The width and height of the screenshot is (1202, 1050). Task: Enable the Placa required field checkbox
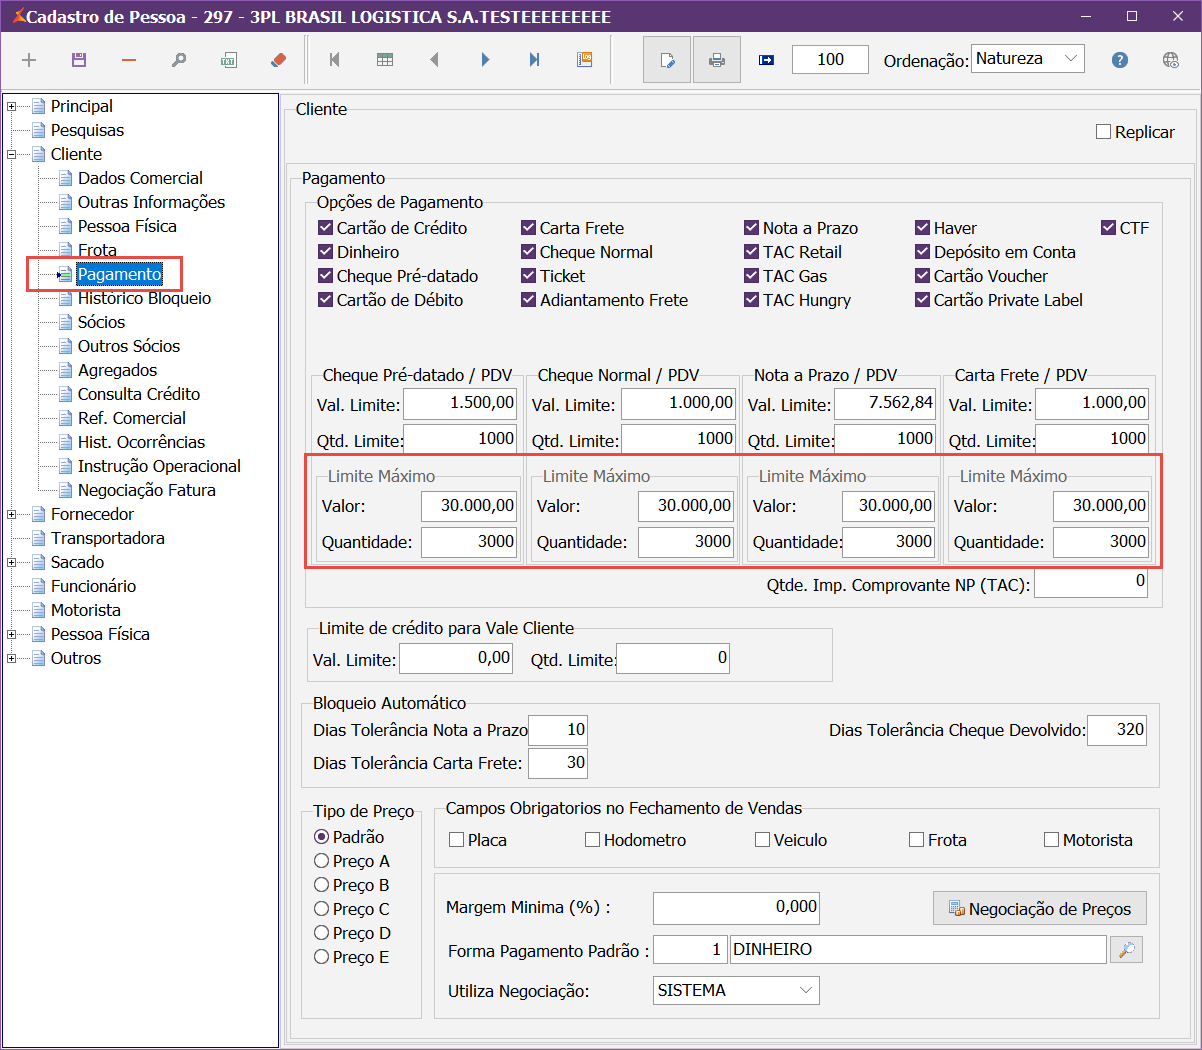457,840
